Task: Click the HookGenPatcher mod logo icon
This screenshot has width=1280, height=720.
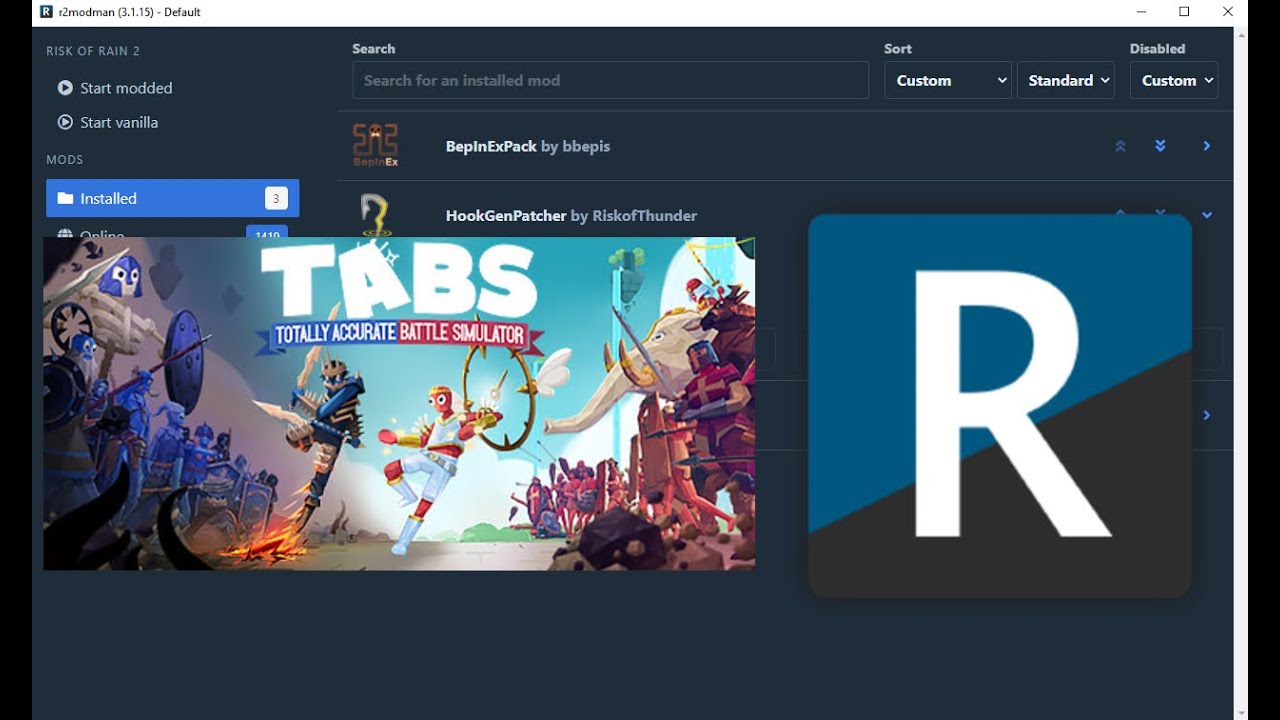Action: (375, 213)
